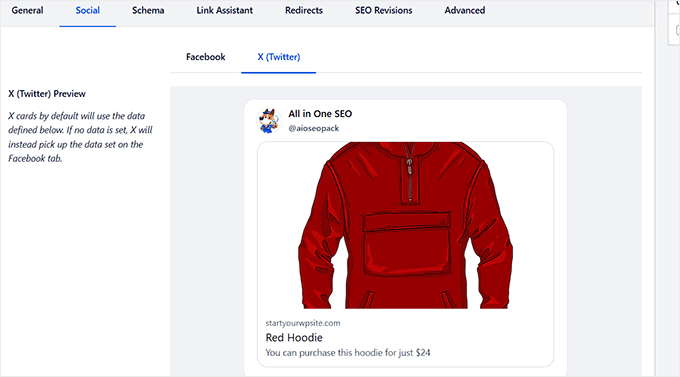This screenshot has height=377, width=680.
Task: Open the General tab
Action: (x=27, y=10)
